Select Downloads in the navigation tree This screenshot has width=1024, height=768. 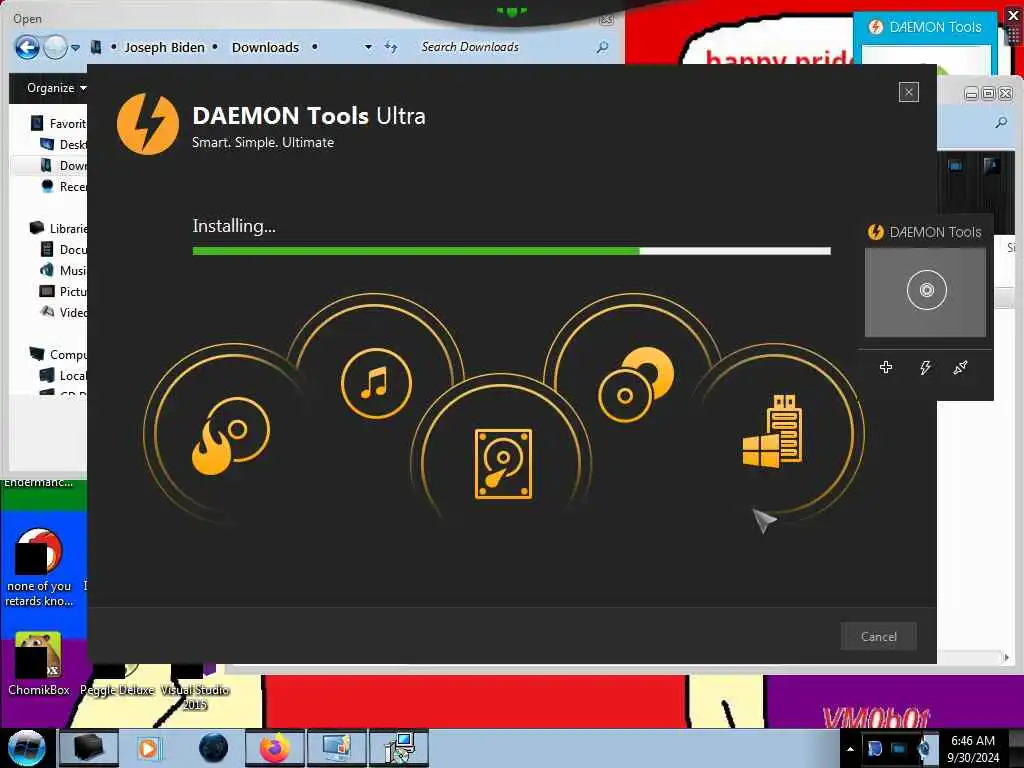tap(63, 165)
